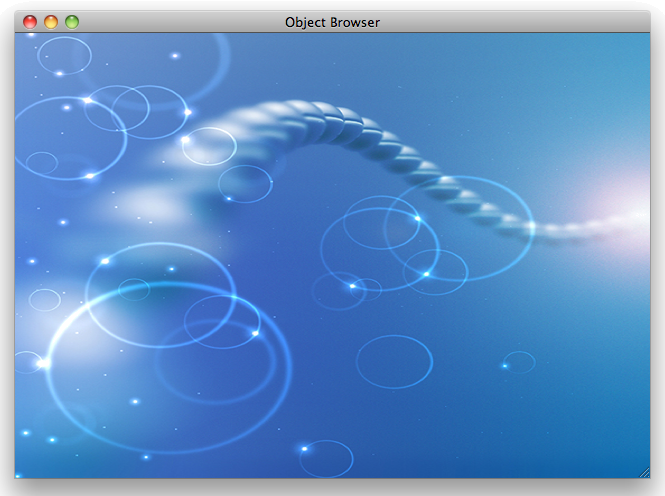The width and height of the screenshot is (665, 496).
Task: Minimize the Object Browser window
Action: click(x=51, y=22)
